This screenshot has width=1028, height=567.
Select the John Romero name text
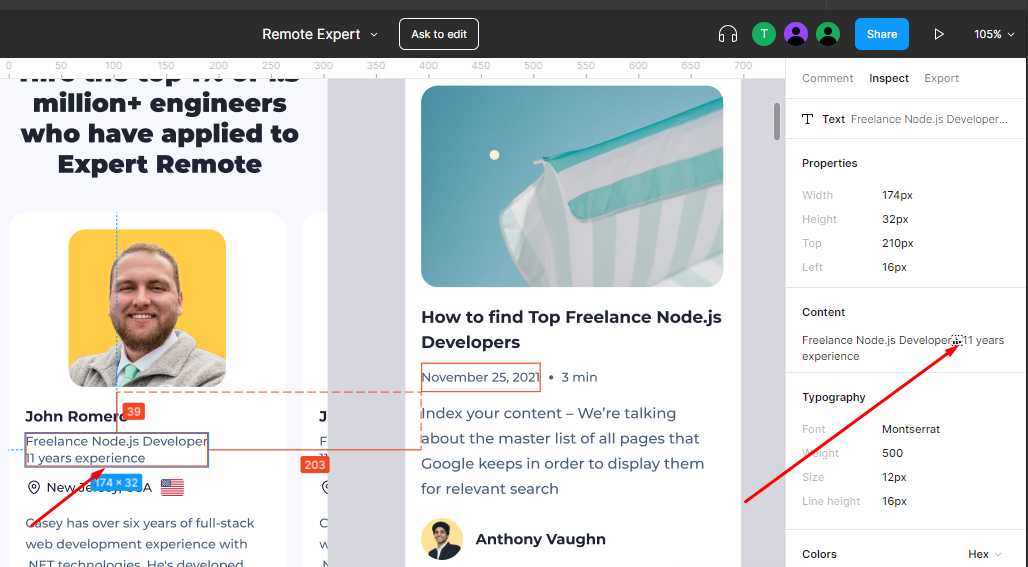pos(76,416)
